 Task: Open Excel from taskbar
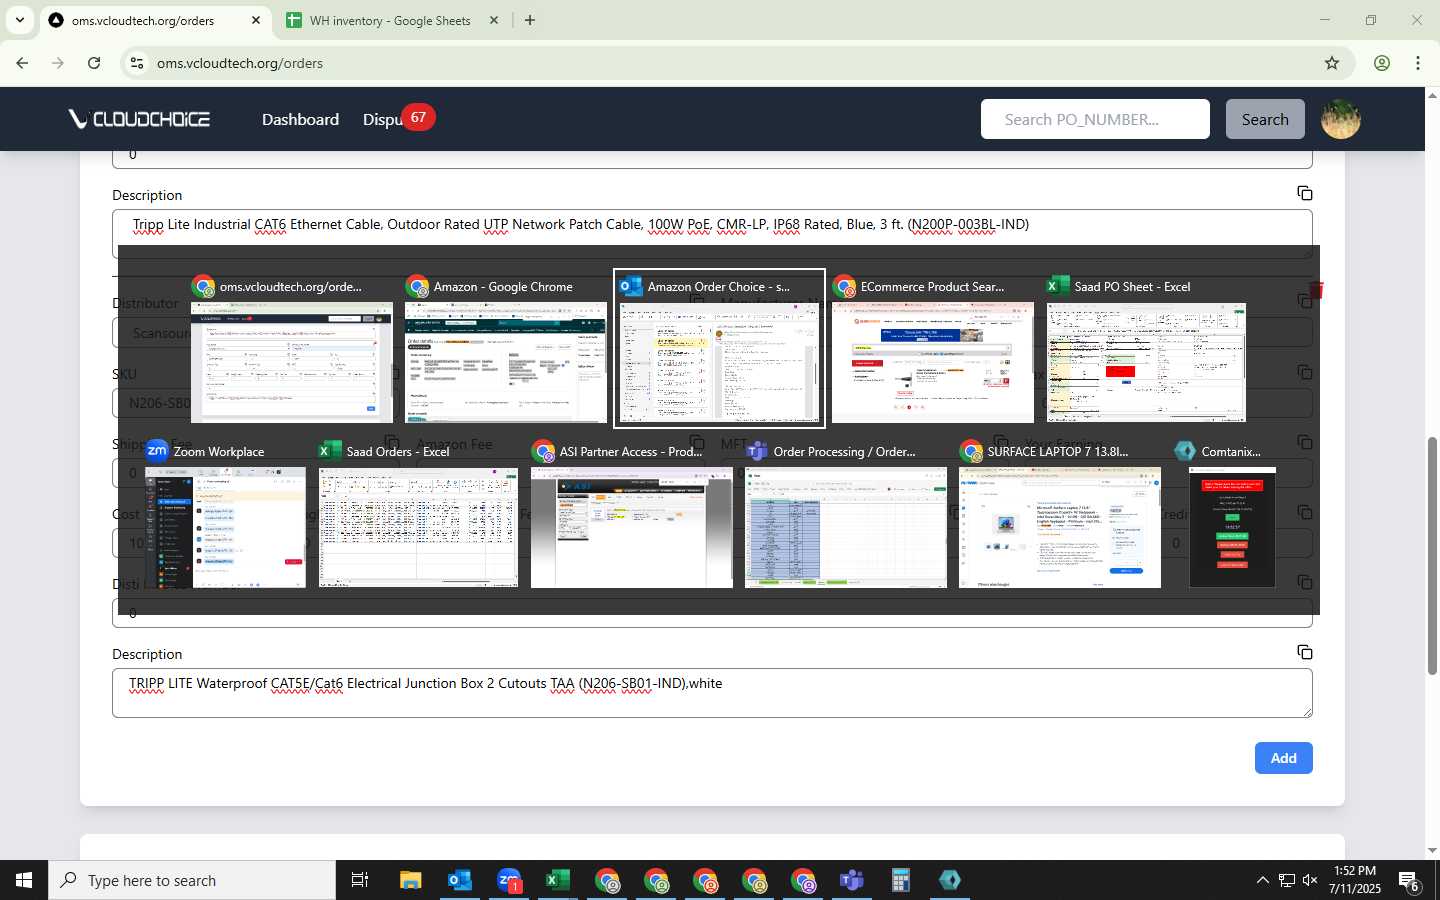(558, 880)
